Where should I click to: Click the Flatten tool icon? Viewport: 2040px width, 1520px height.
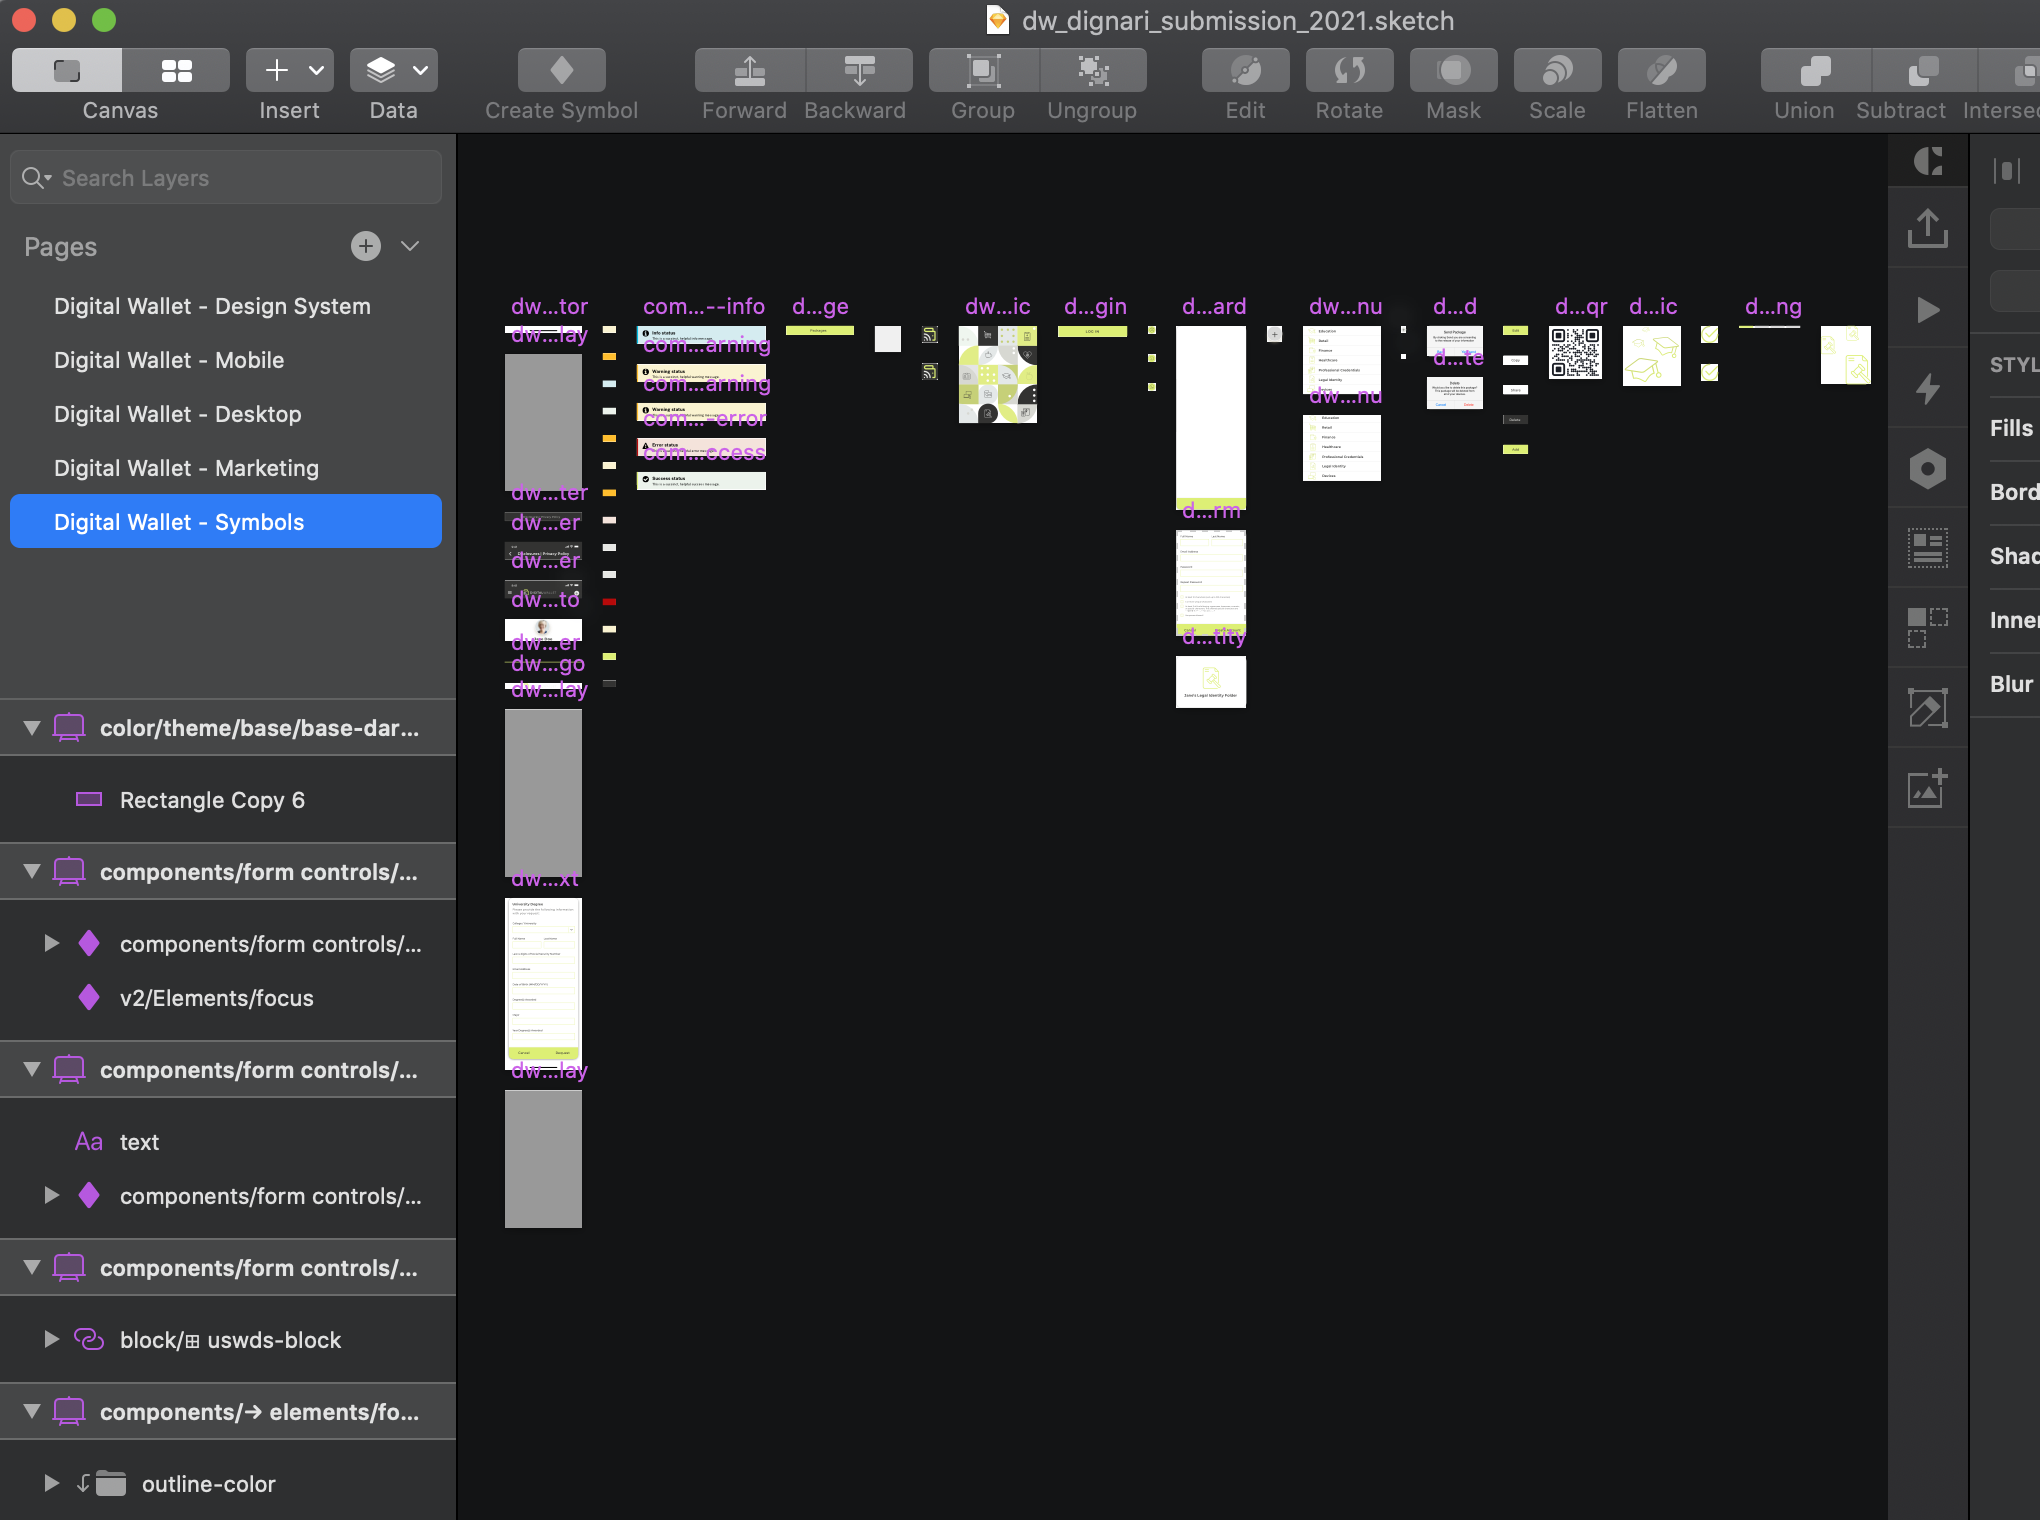click(x=1661, y=71)
